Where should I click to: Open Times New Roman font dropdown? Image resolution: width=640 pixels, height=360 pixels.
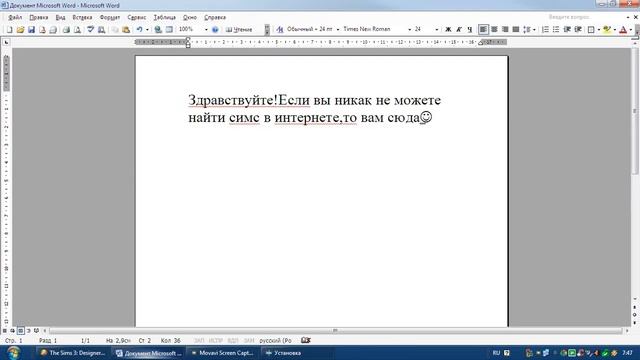pos(409,29)
